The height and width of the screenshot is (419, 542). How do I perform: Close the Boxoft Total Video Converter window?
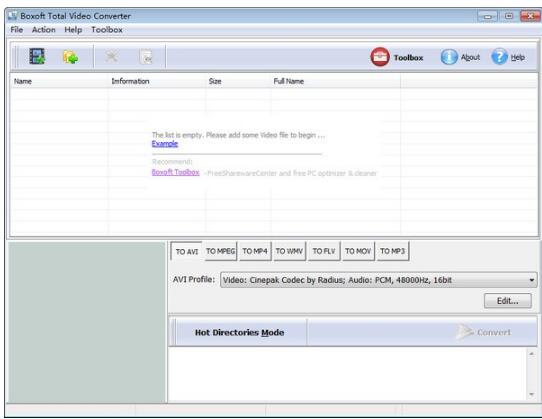530,16
